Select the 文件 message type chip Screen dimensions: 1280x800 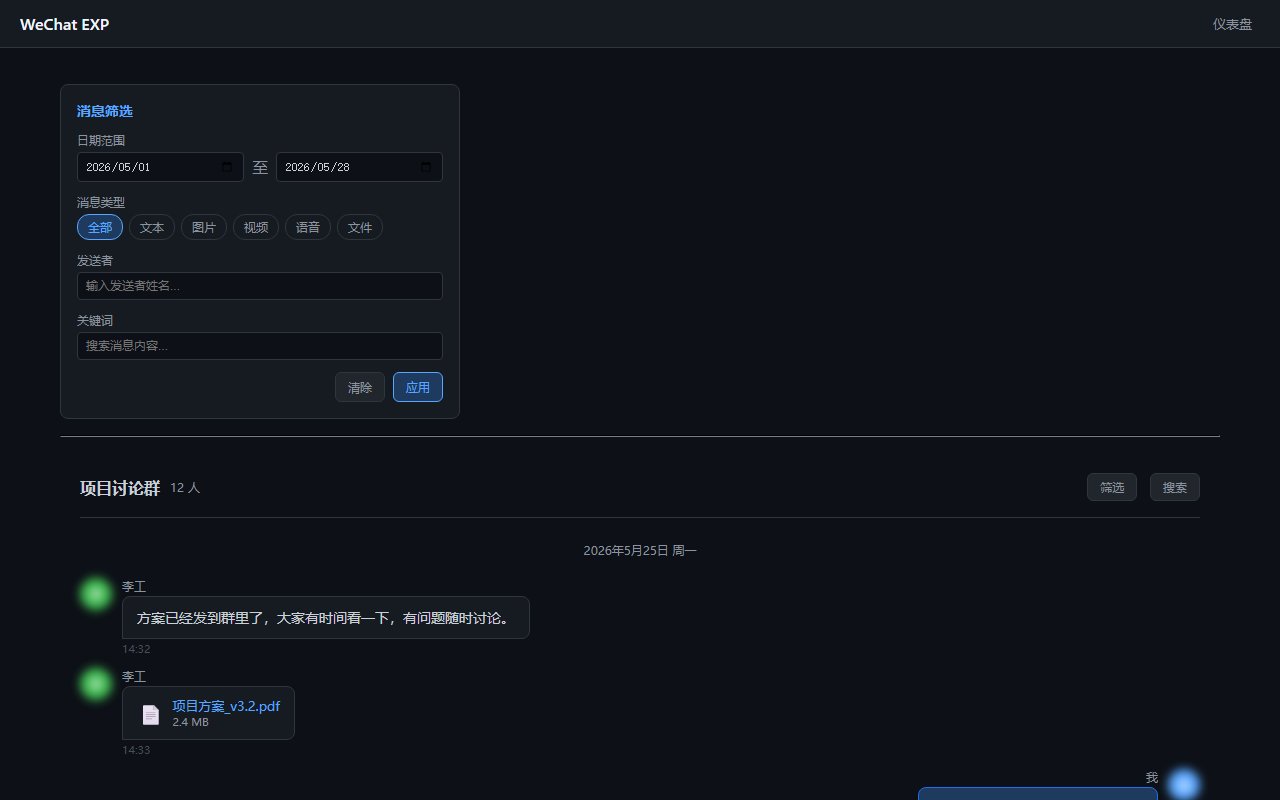360,227
